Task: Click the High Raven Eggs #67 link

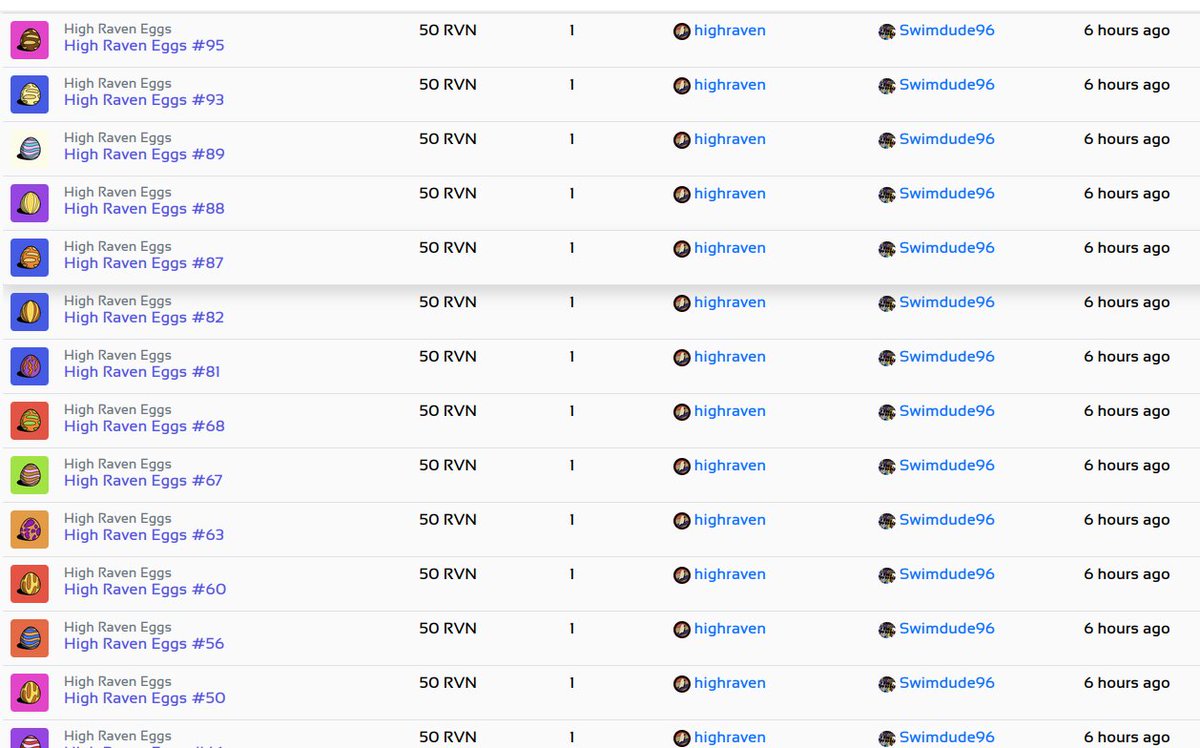Action: pyautogui.click(x=143, y=480)
